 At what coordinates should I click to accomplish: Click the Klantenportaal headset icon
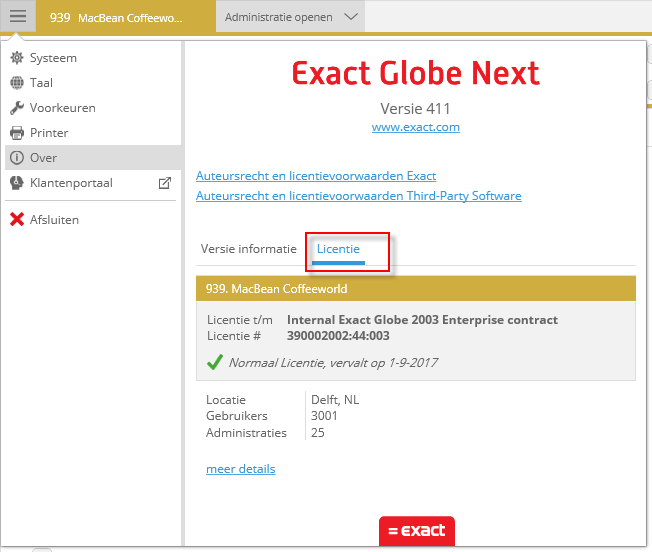[x=17, y=183]
